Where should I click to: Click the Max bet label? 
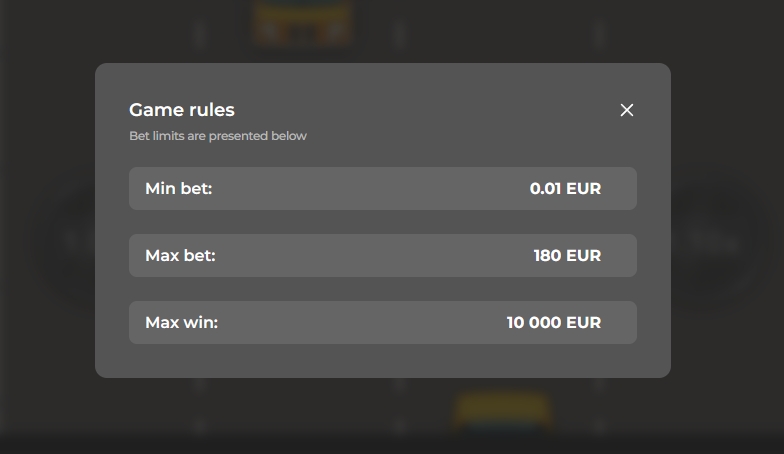180,256
